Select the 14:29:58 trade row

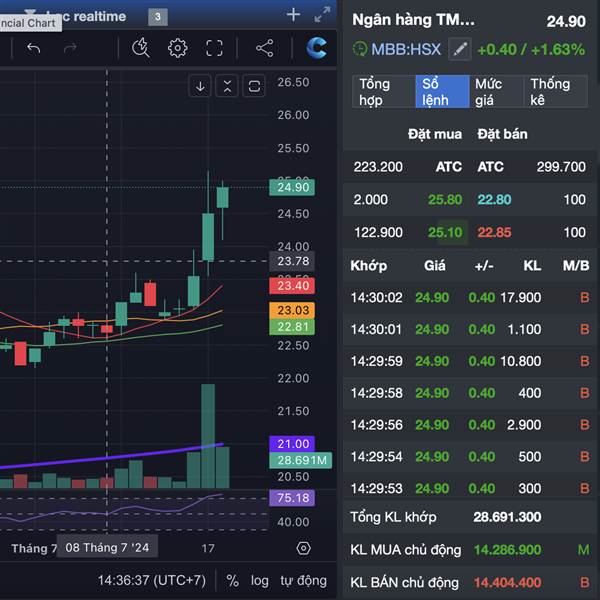click(470, 393)
